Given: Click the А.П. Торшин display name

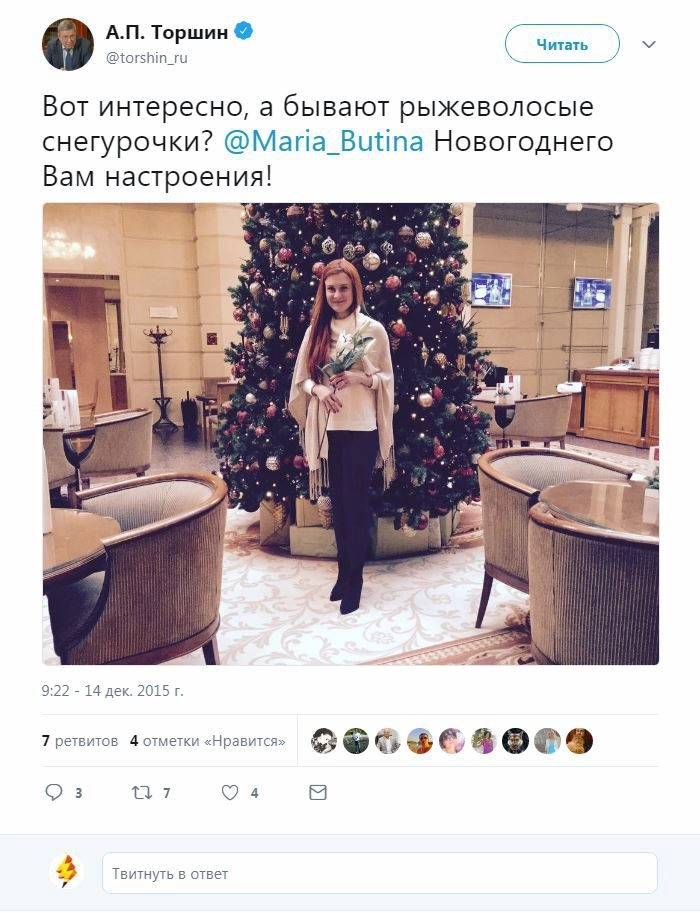Looking at the screenshot, I should (167, 31).
